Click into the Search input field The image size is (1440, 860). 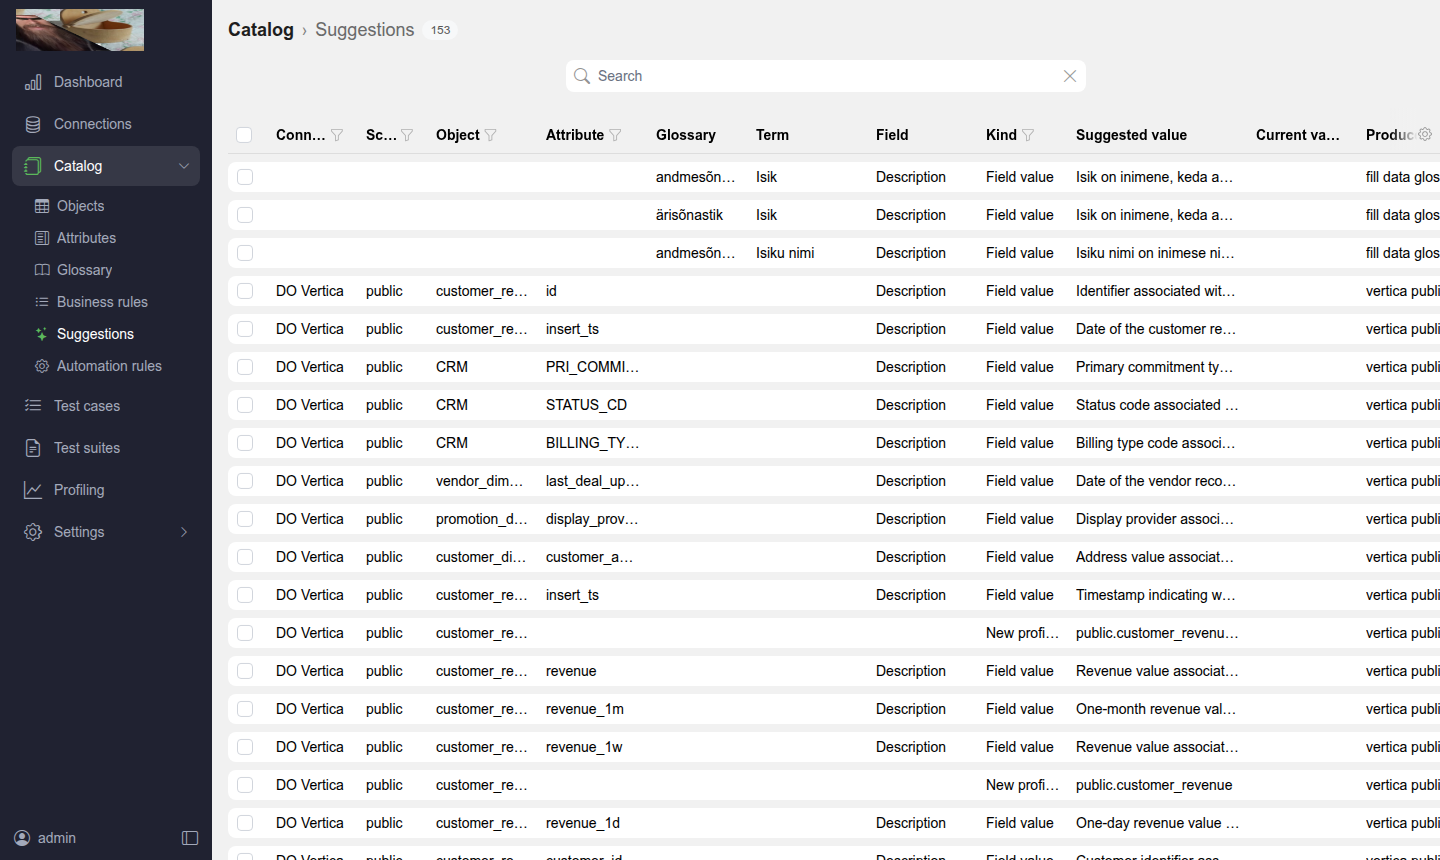pyautogui.click(x=826, y=76)
